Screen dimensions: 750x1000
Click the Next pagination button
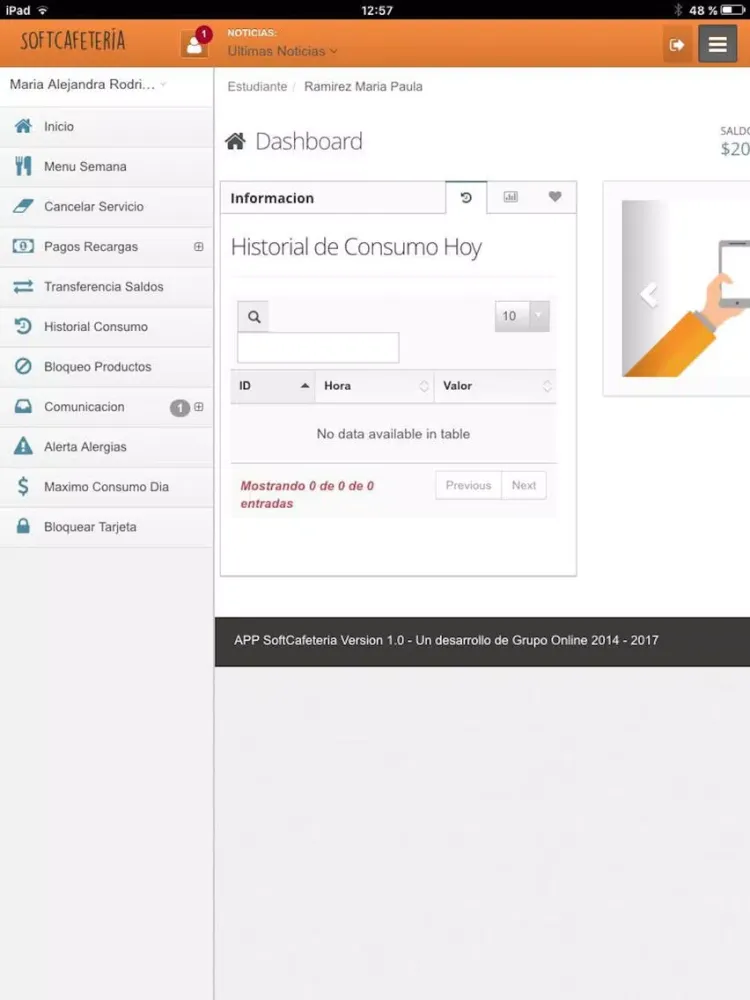[x=524, y=486]
